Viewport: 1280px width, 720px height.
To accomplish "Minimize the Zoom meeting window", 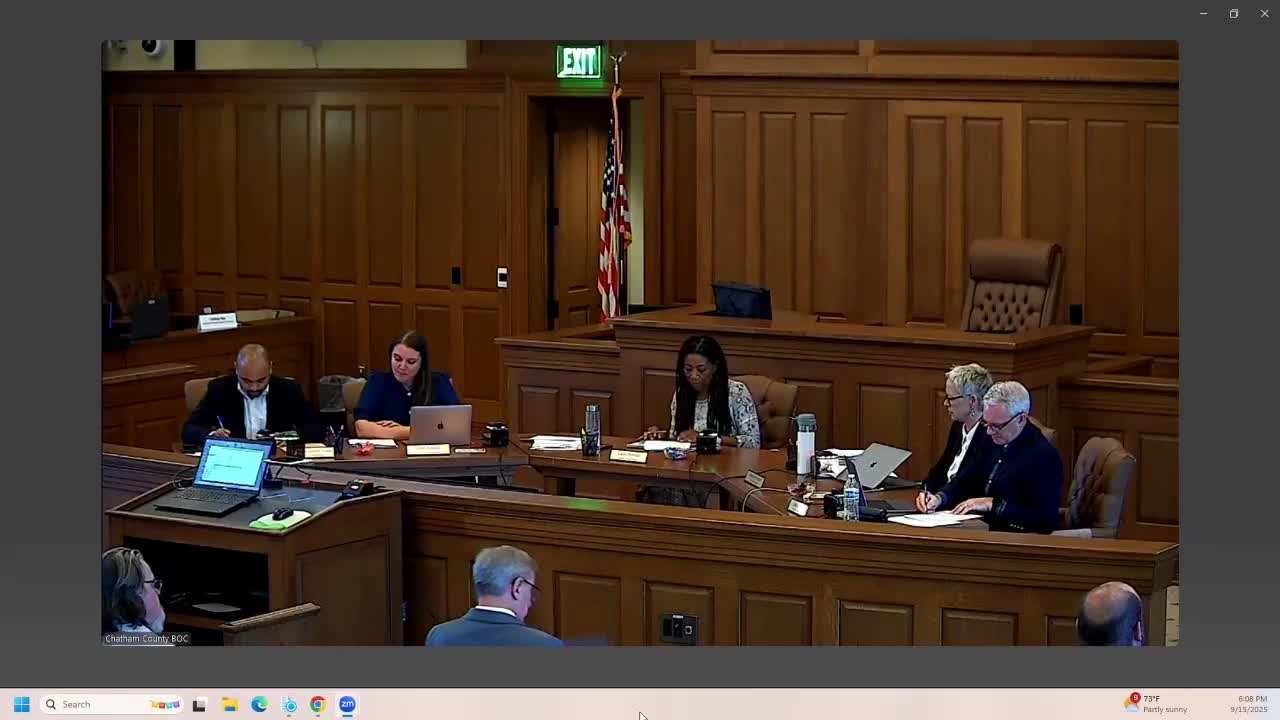I will [x=1203, y=14].
